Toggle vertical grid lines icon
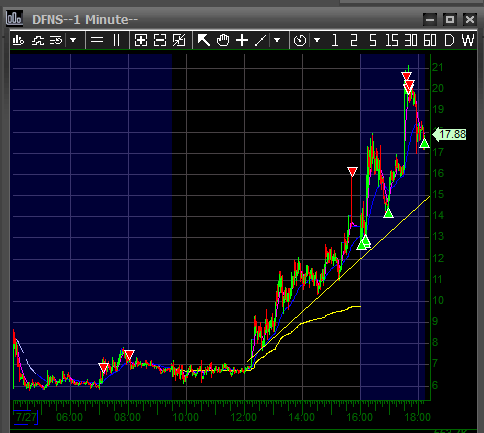 116,41
